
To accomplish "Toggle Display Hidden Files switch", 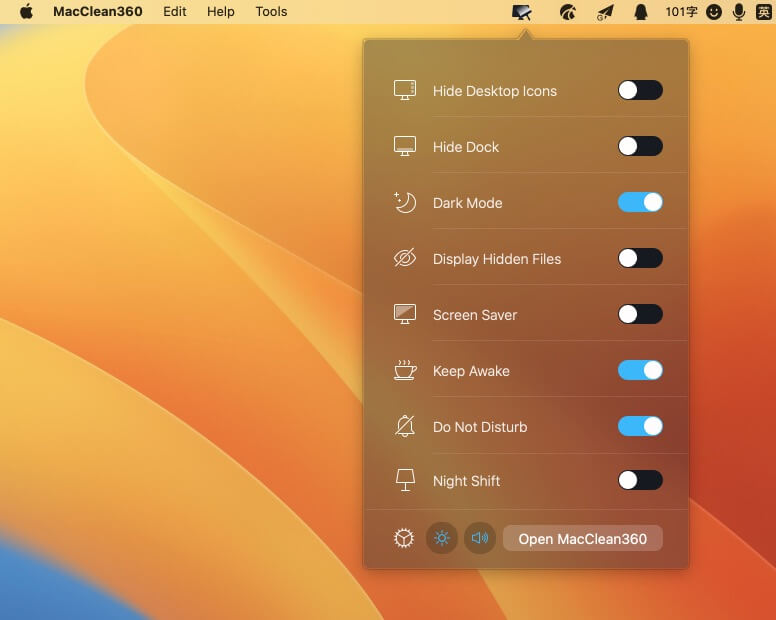I will pyautogui.click(x=640, y=258).
